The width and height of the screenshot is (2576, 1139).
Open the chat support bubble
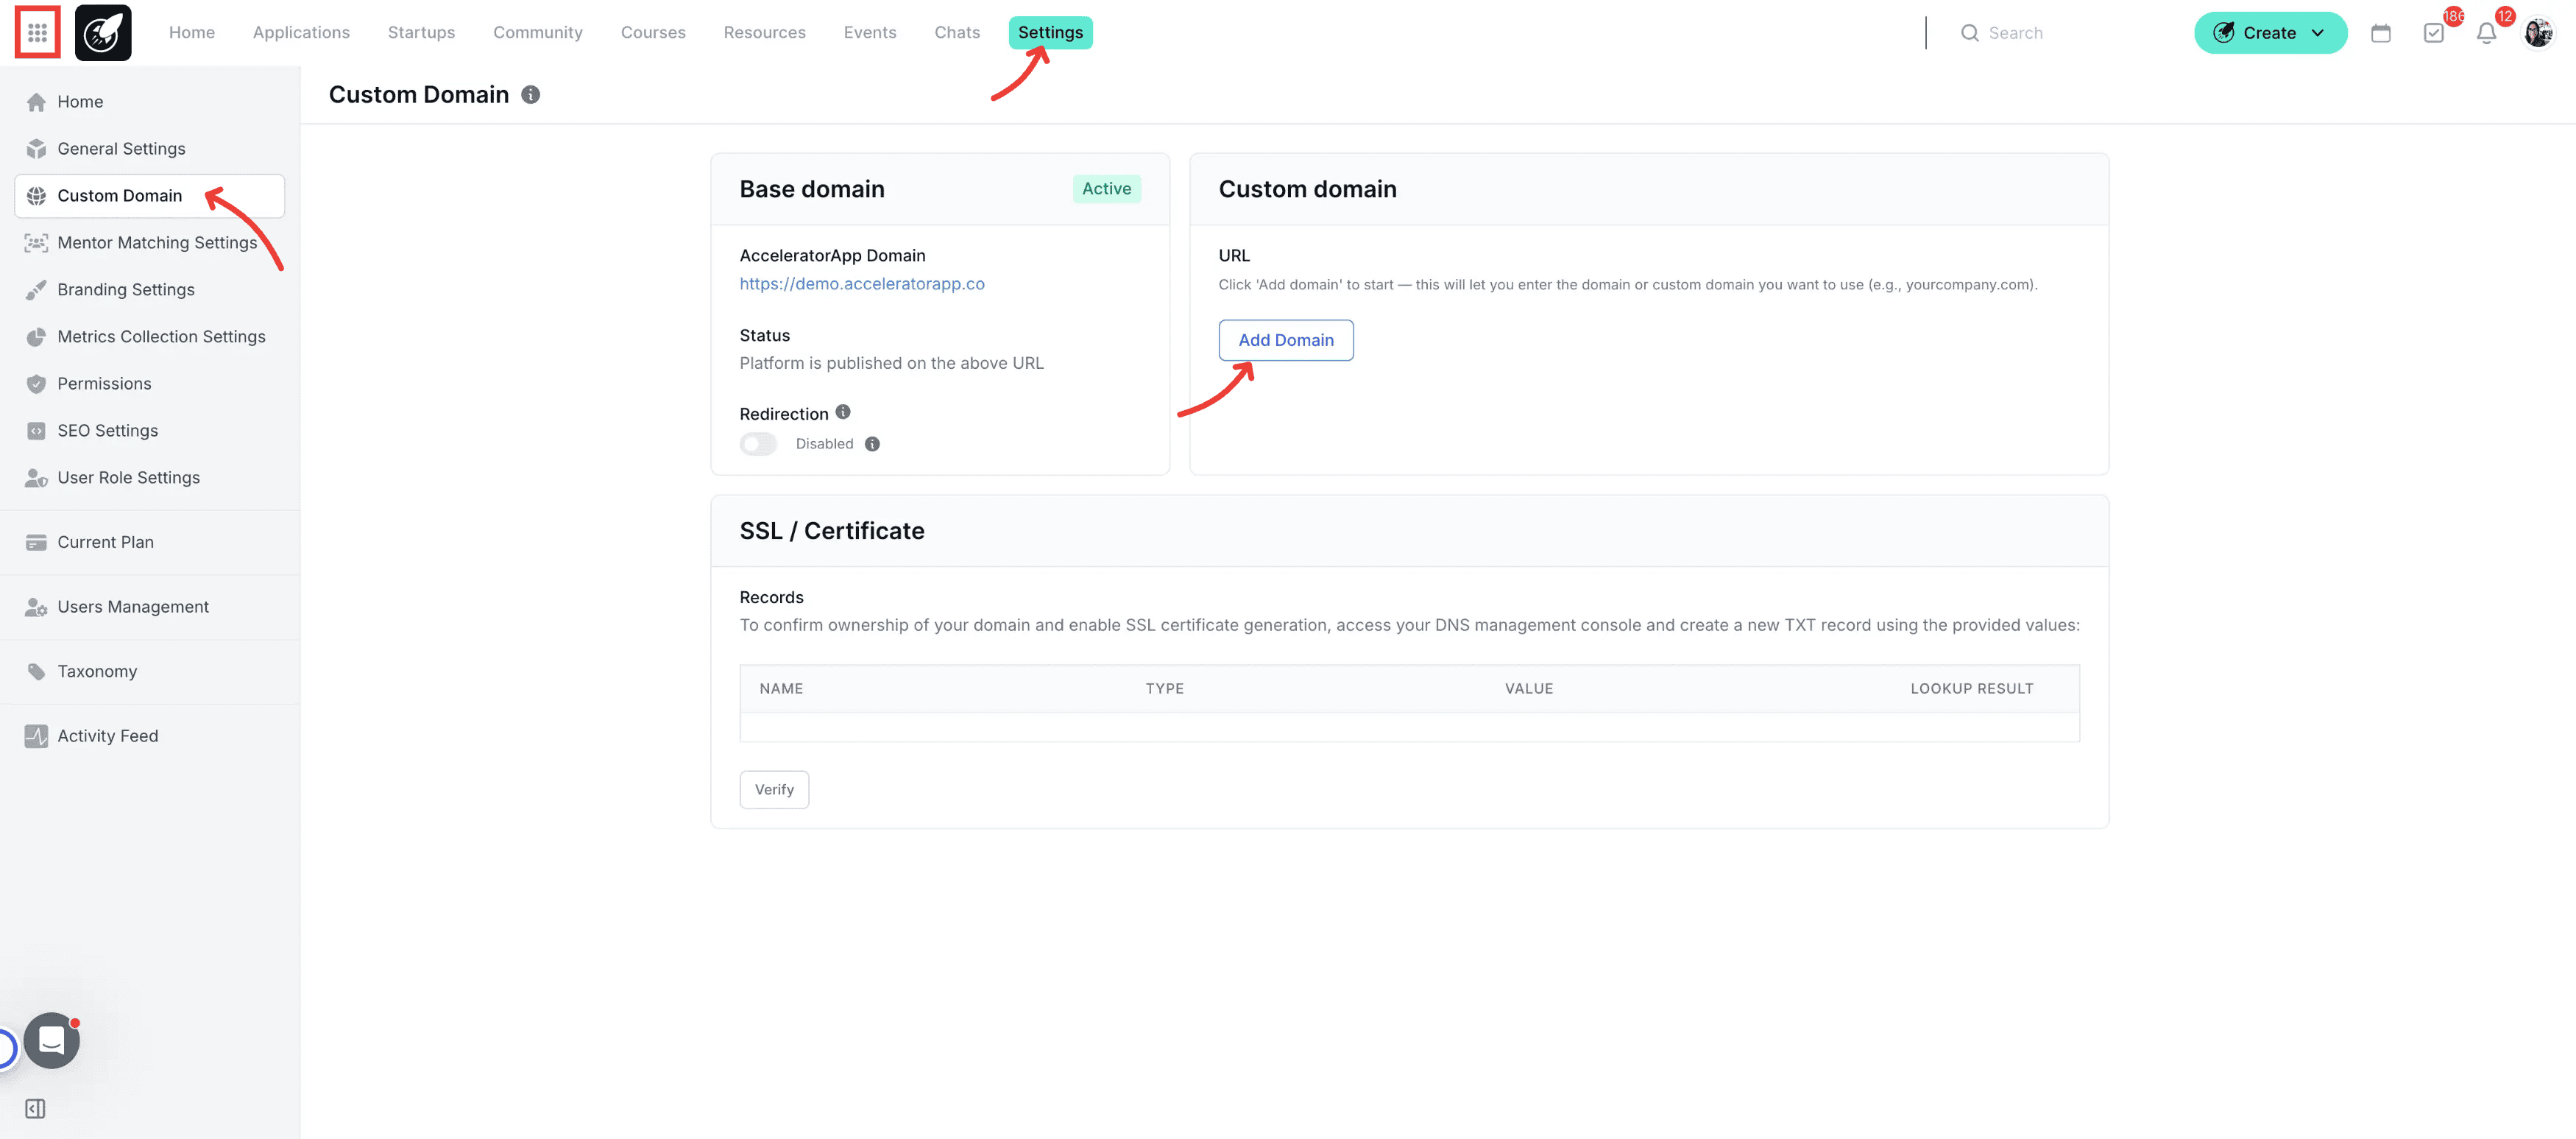coord(52,1040)
